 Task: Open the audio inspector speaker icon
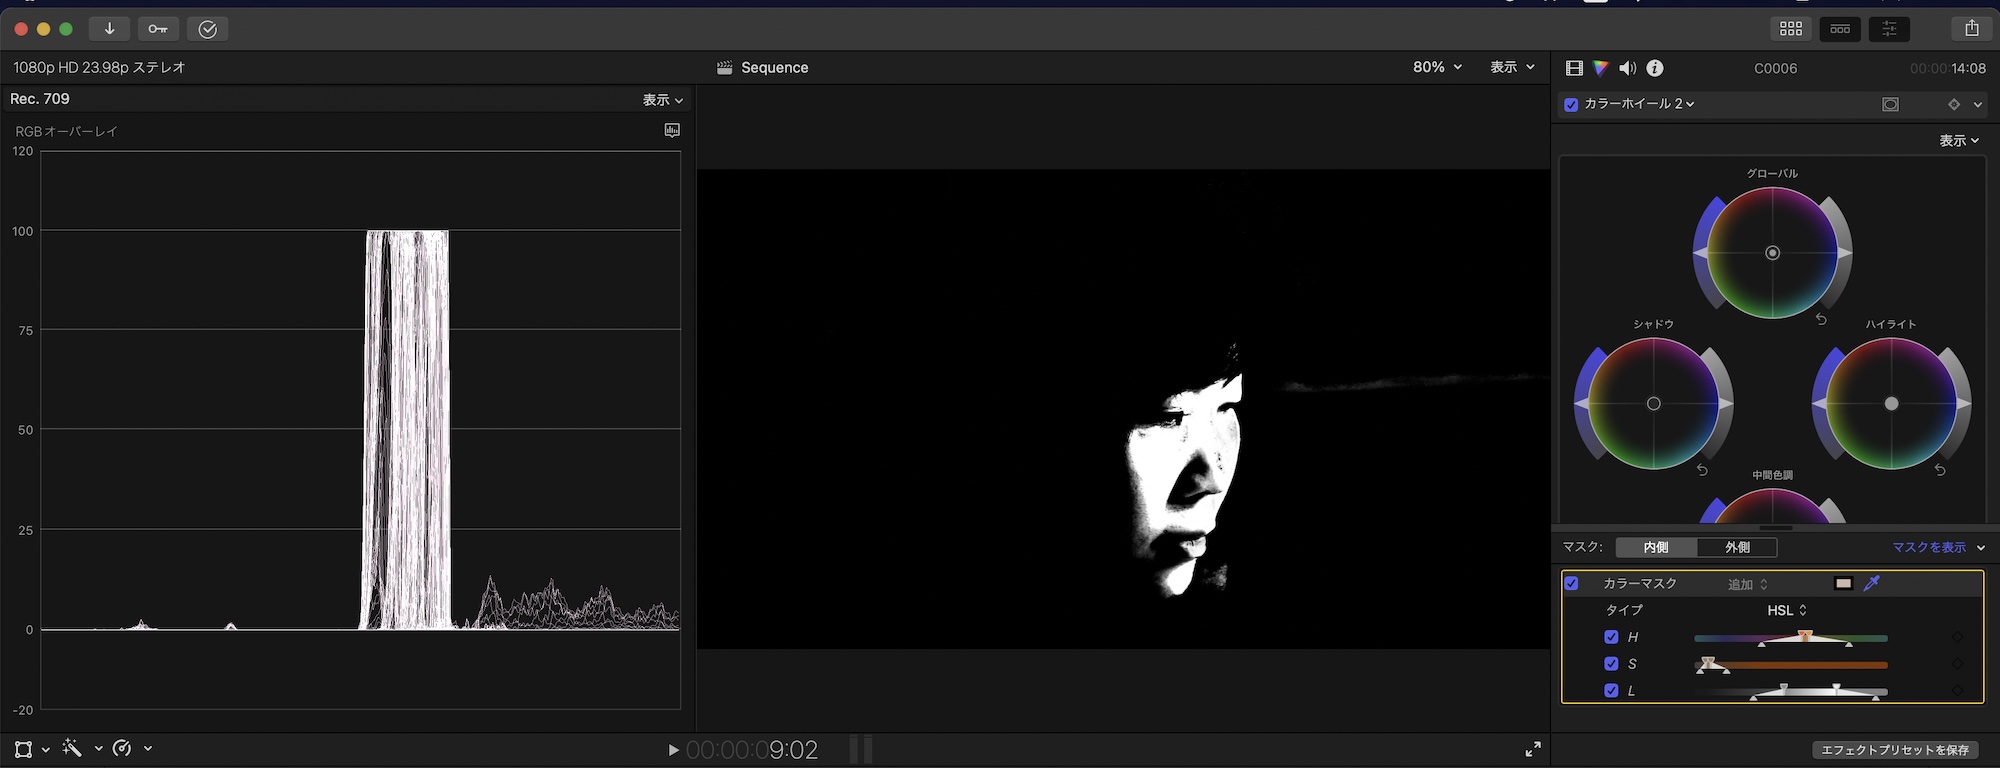(x=1627, y=68)
